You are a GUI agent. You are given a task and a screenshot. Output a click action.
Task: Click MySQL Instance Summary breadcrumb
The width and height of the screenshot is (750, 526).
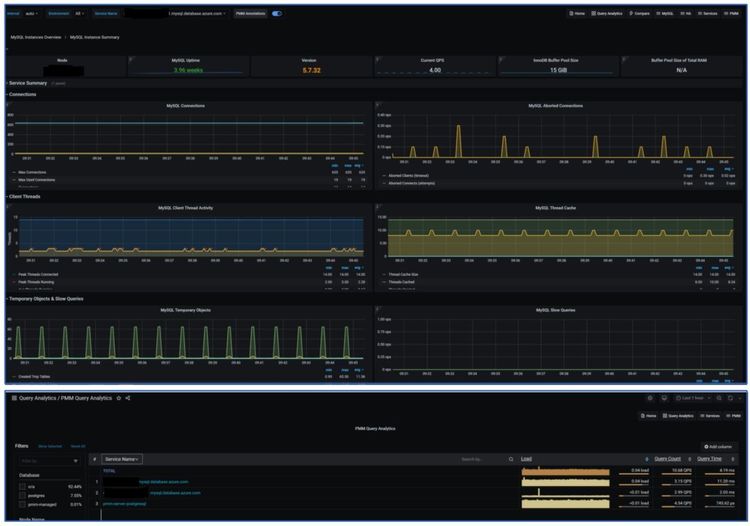pos(95,37)
